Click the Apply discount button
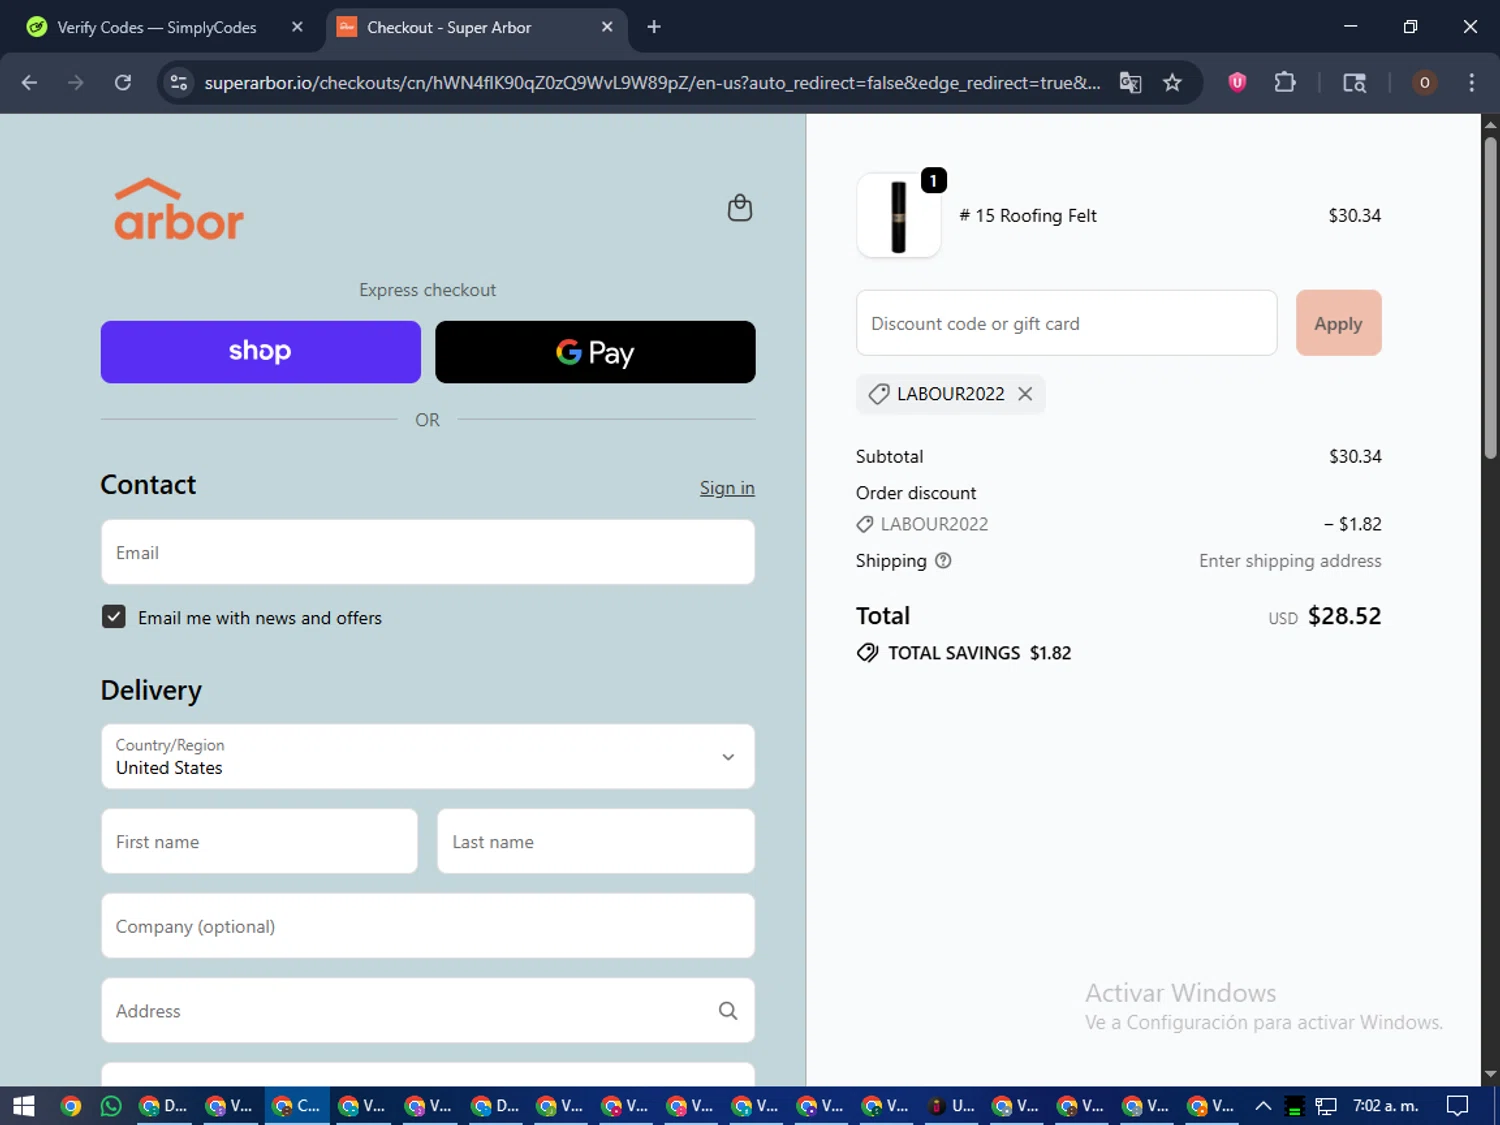The height and width of the screenshot is (1125, 1500). pyautogui.click(x=1338, y=323)
